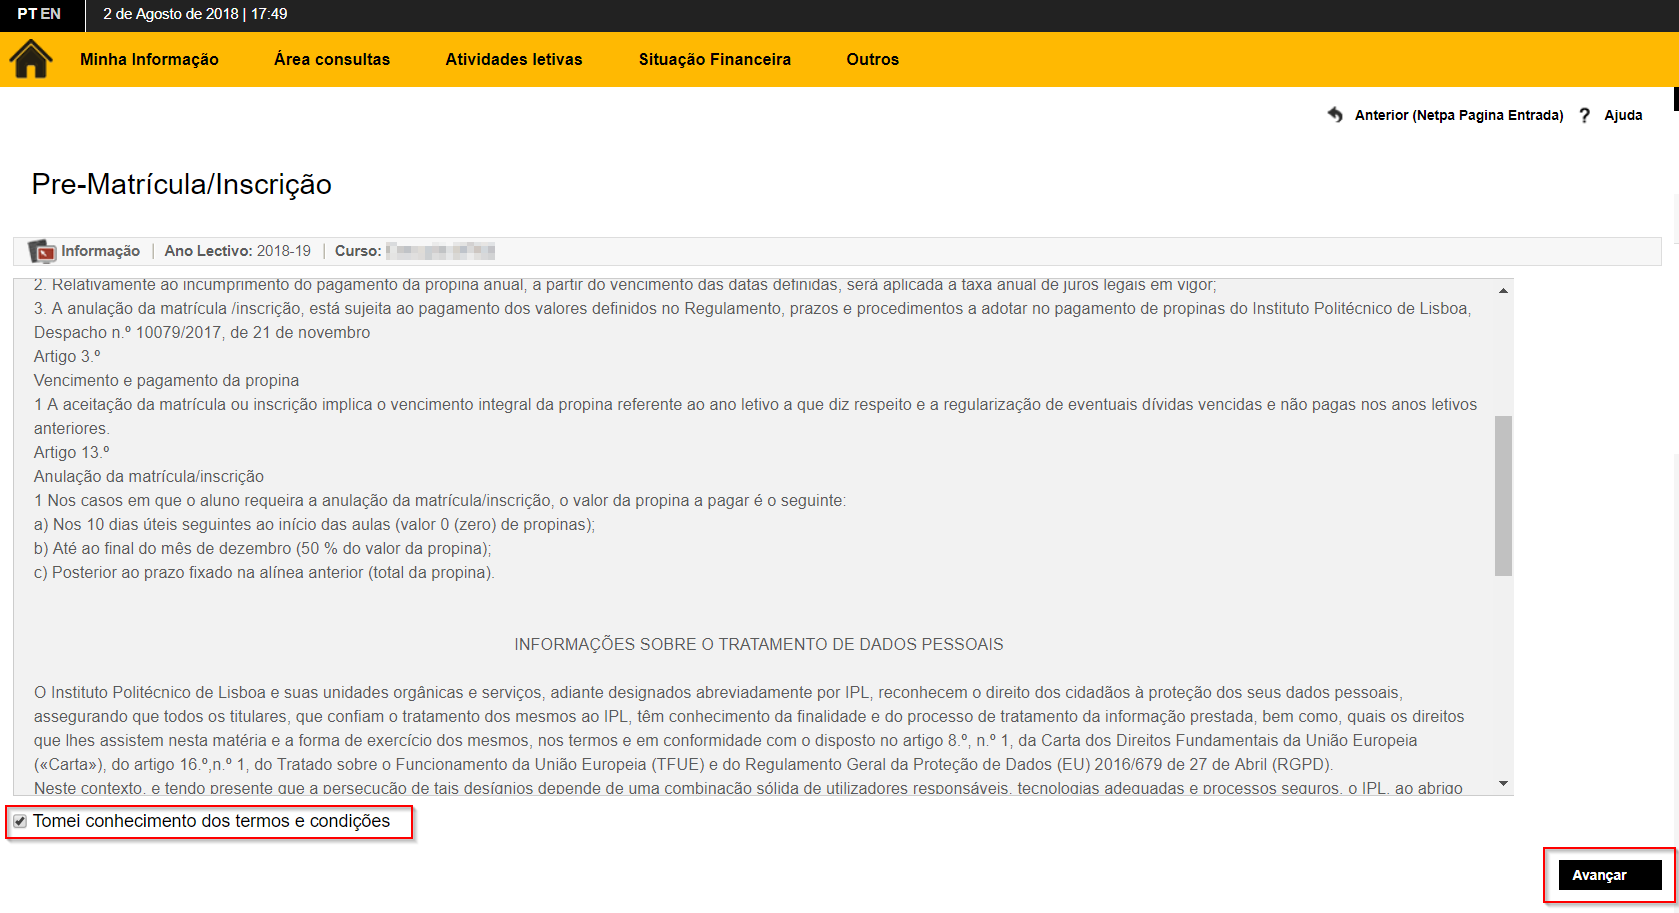Click the Informação folder icon
Screen dimensions: 1679x913
click(x=42, y=251)
